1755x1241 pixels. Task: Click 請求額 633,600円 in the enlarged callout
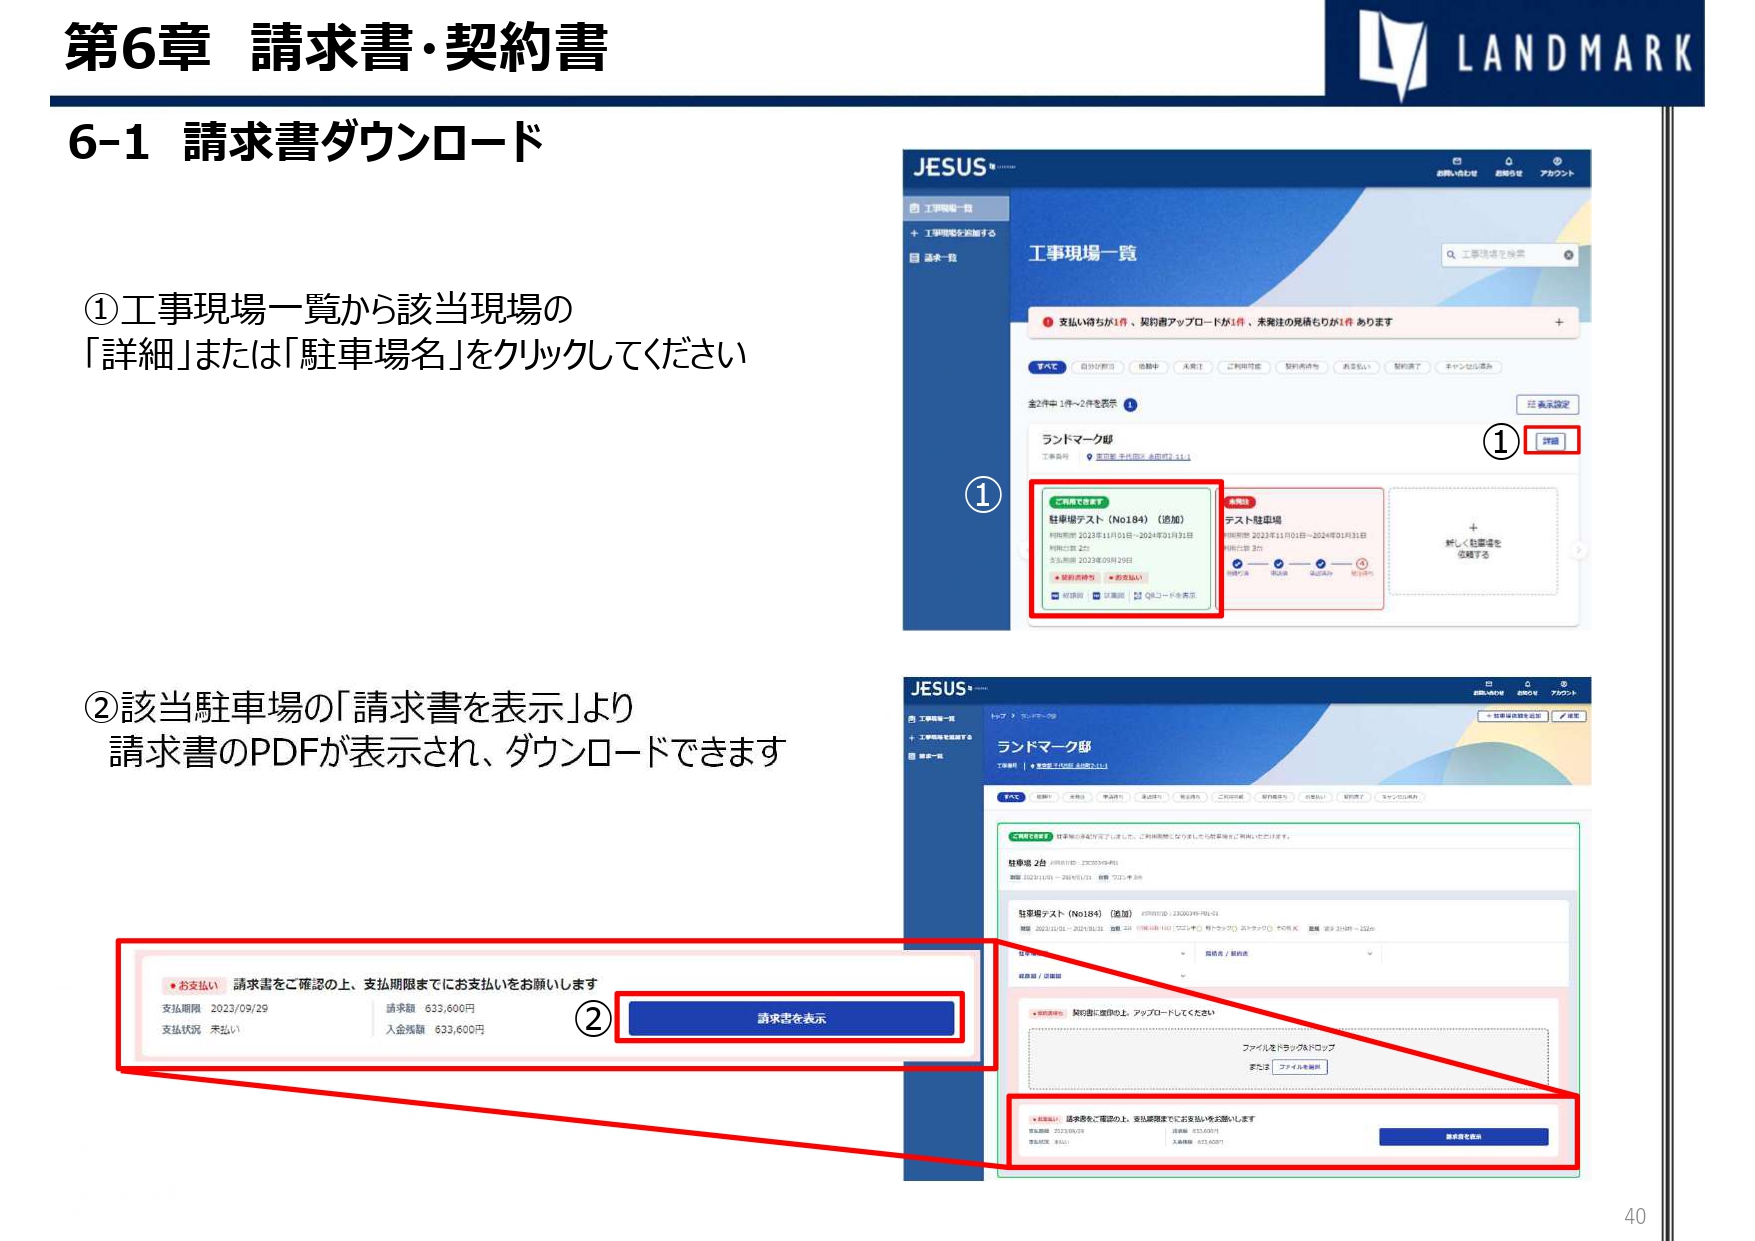(430, 1008)
